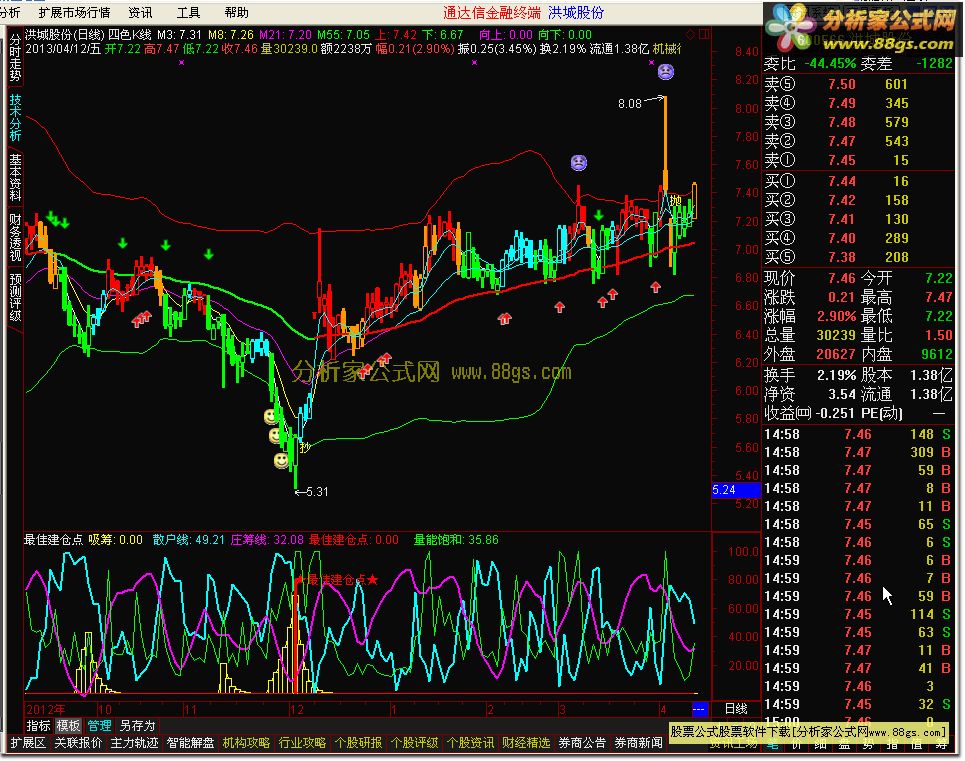This screenshot has height=761, width=965.
Task: Click the 洪城股份 stock name in the title bar
Action: 576,13
